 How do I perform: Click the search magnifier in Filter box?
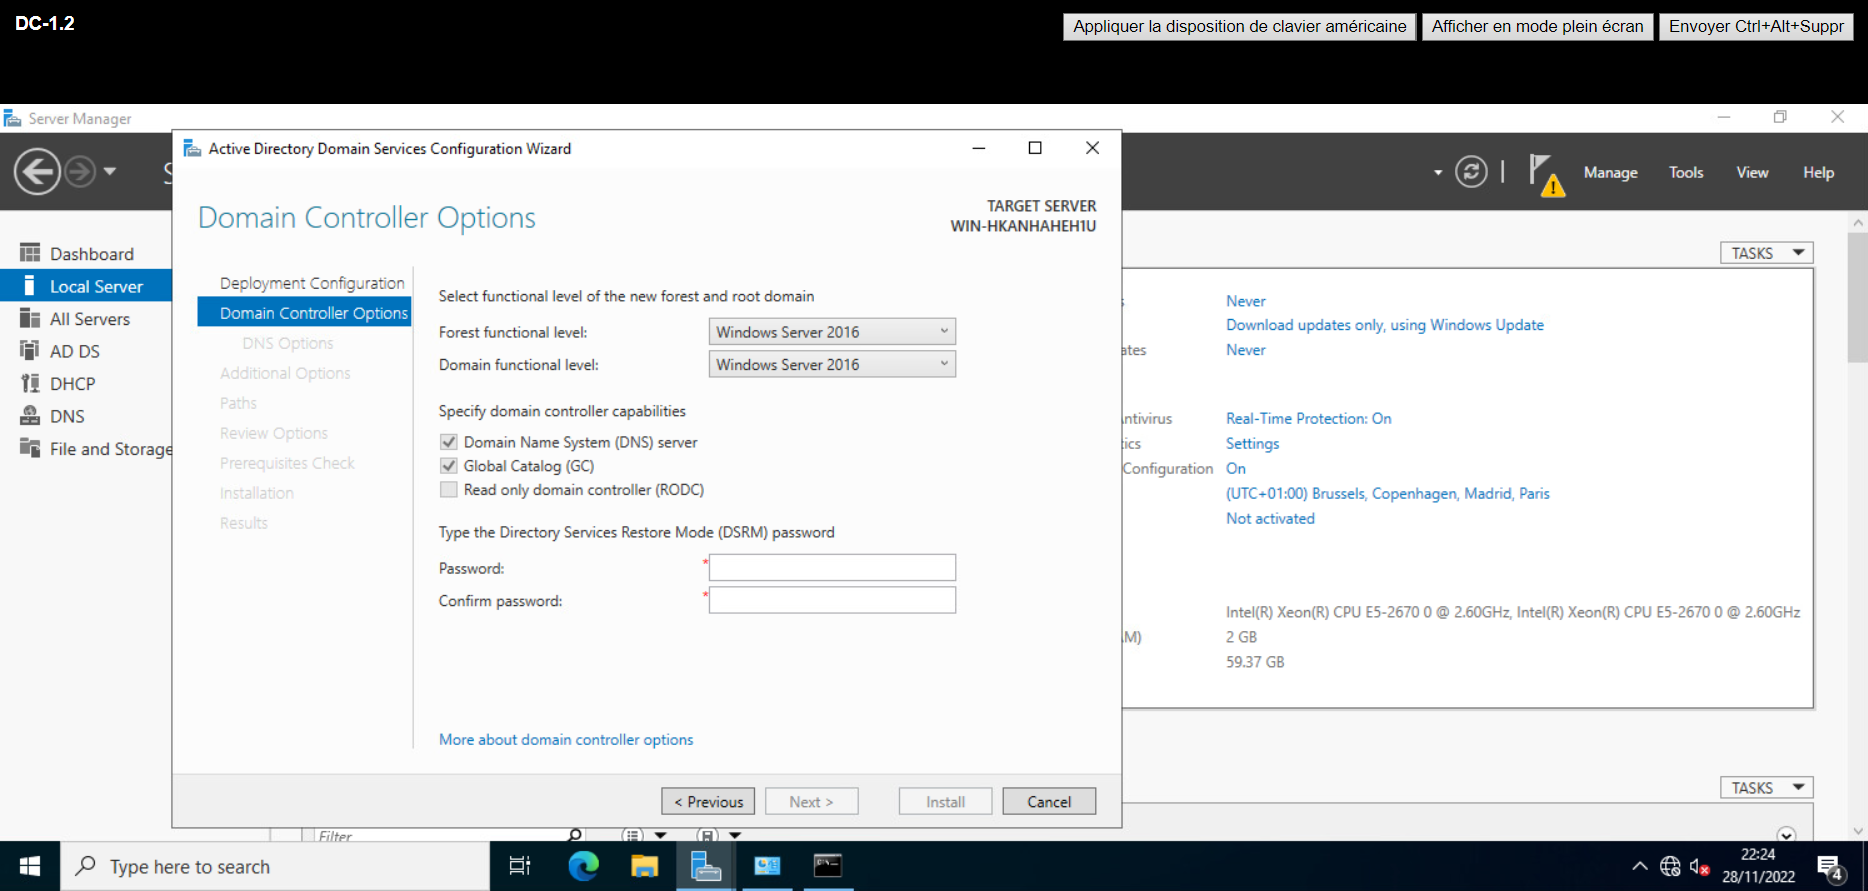[x=575, y=835]
